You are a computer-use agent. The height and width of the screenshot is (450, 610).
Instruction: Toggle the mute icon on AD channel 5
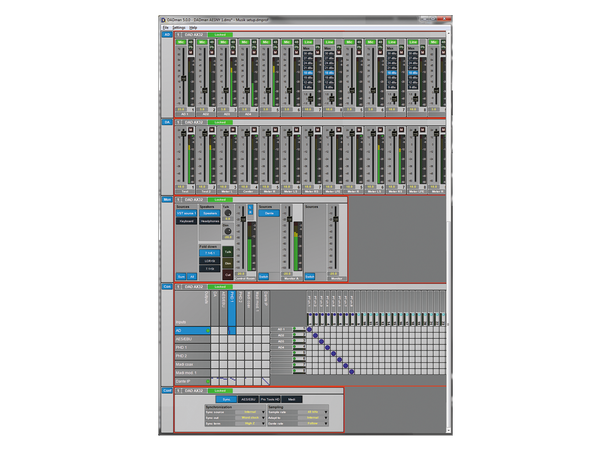(275, 52)
